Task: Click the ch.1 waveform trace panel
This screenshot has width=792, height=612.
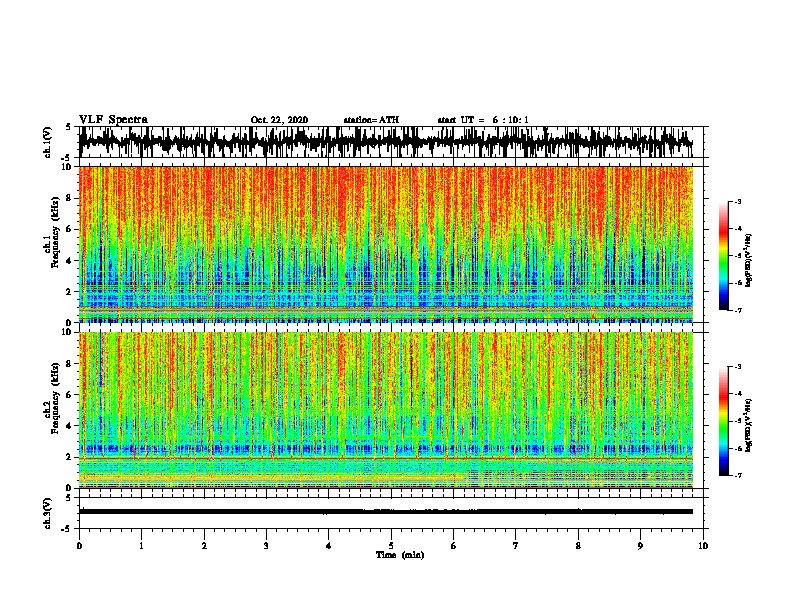Action: (x=391, y=142)
